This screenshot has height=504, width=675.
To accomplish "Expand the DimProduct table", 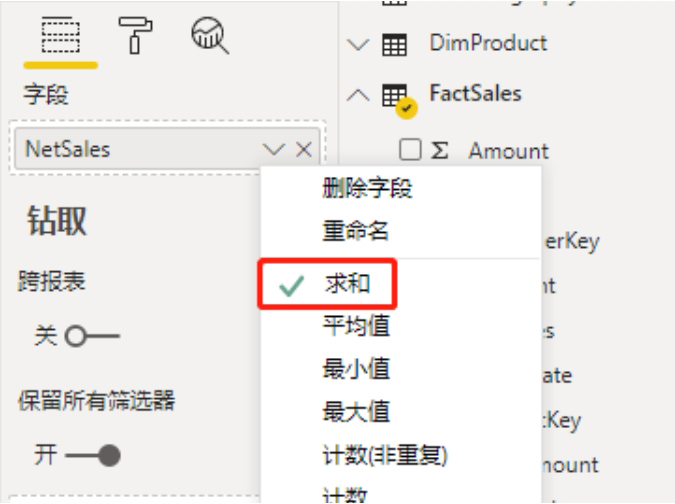I will [x=358, y=44].
